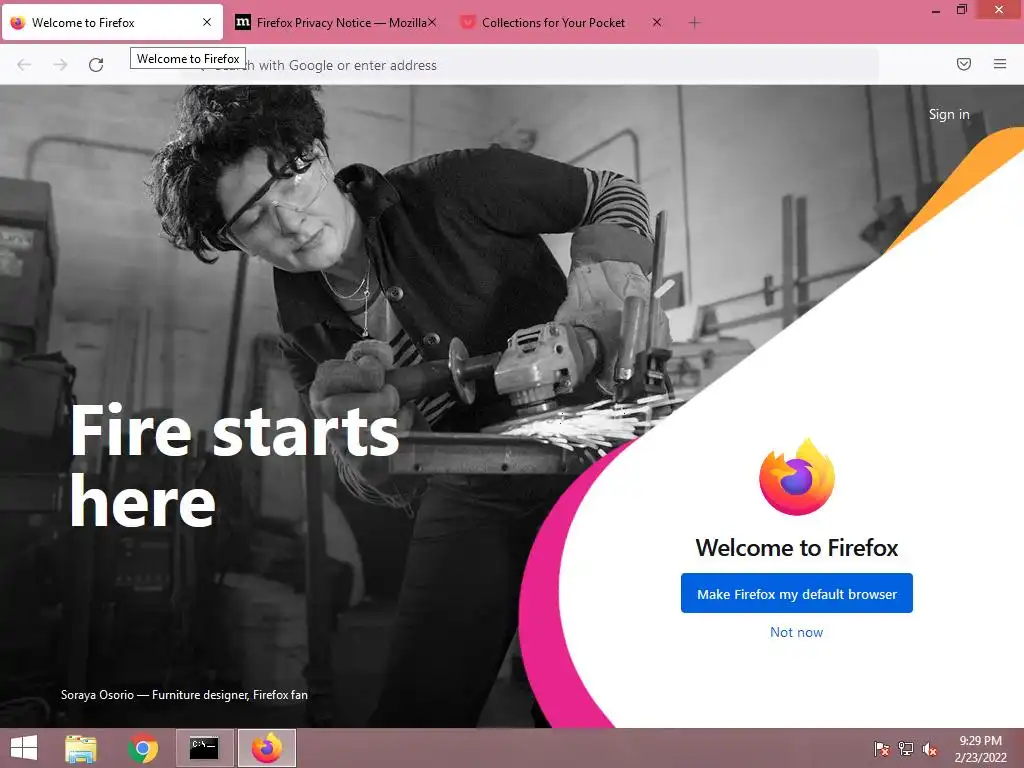Click the Privacy Notice tab Mozilla favicon
The width and height of the screenshot is (1024, 768).
click(243, 22)
